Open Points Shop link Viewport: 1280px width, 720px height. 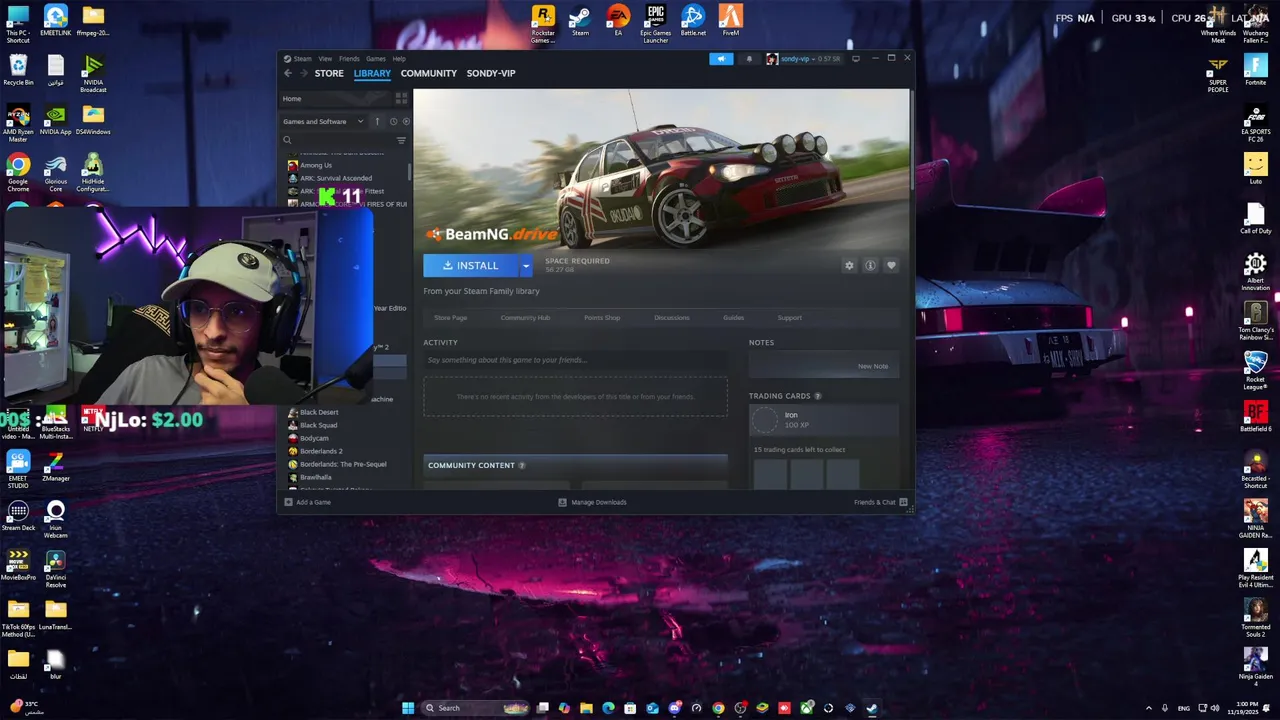(x=602, y=318)
